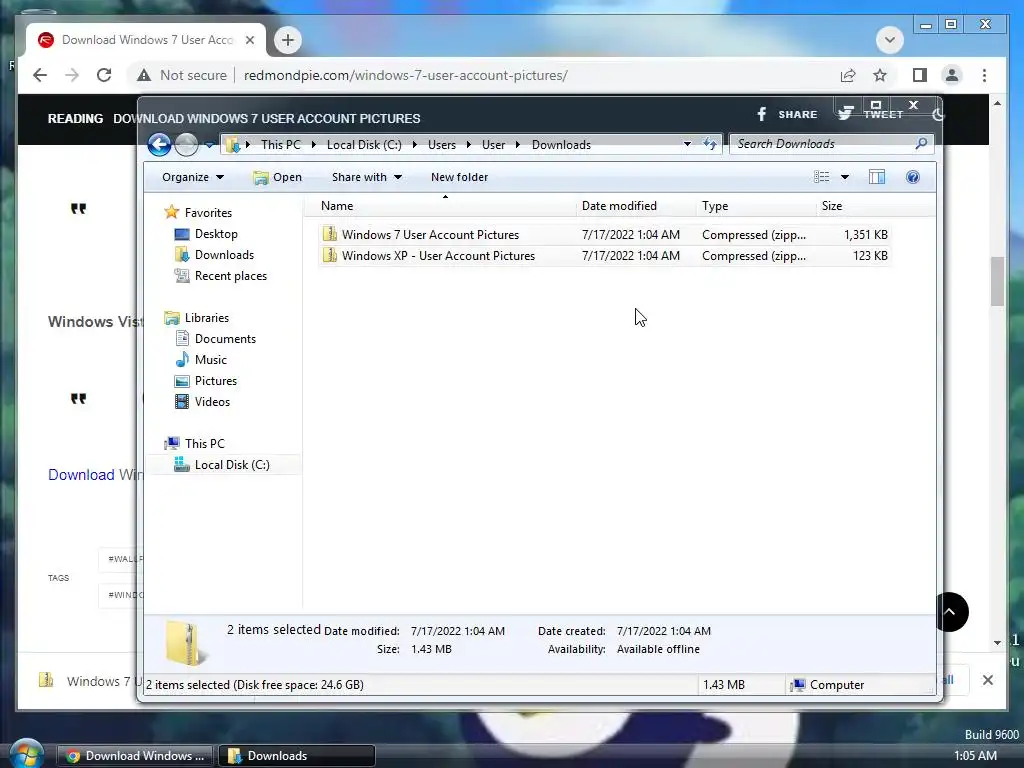Screen dimensions: 1024x768
Task: Select the Download Windows 7 User Acco tab
Action: click(x=146, y=40)
